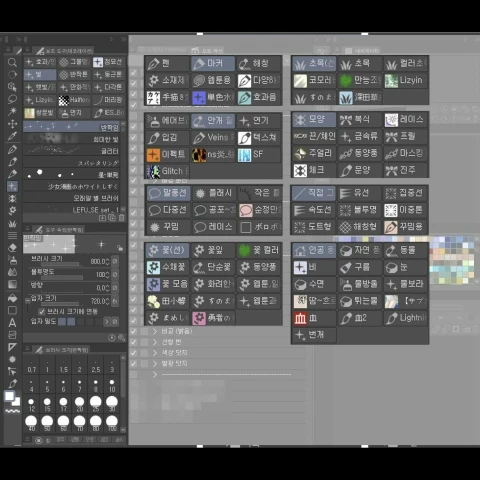
Task: Switch to 반짝톤 sub tool tab
Action: (74, 75)
